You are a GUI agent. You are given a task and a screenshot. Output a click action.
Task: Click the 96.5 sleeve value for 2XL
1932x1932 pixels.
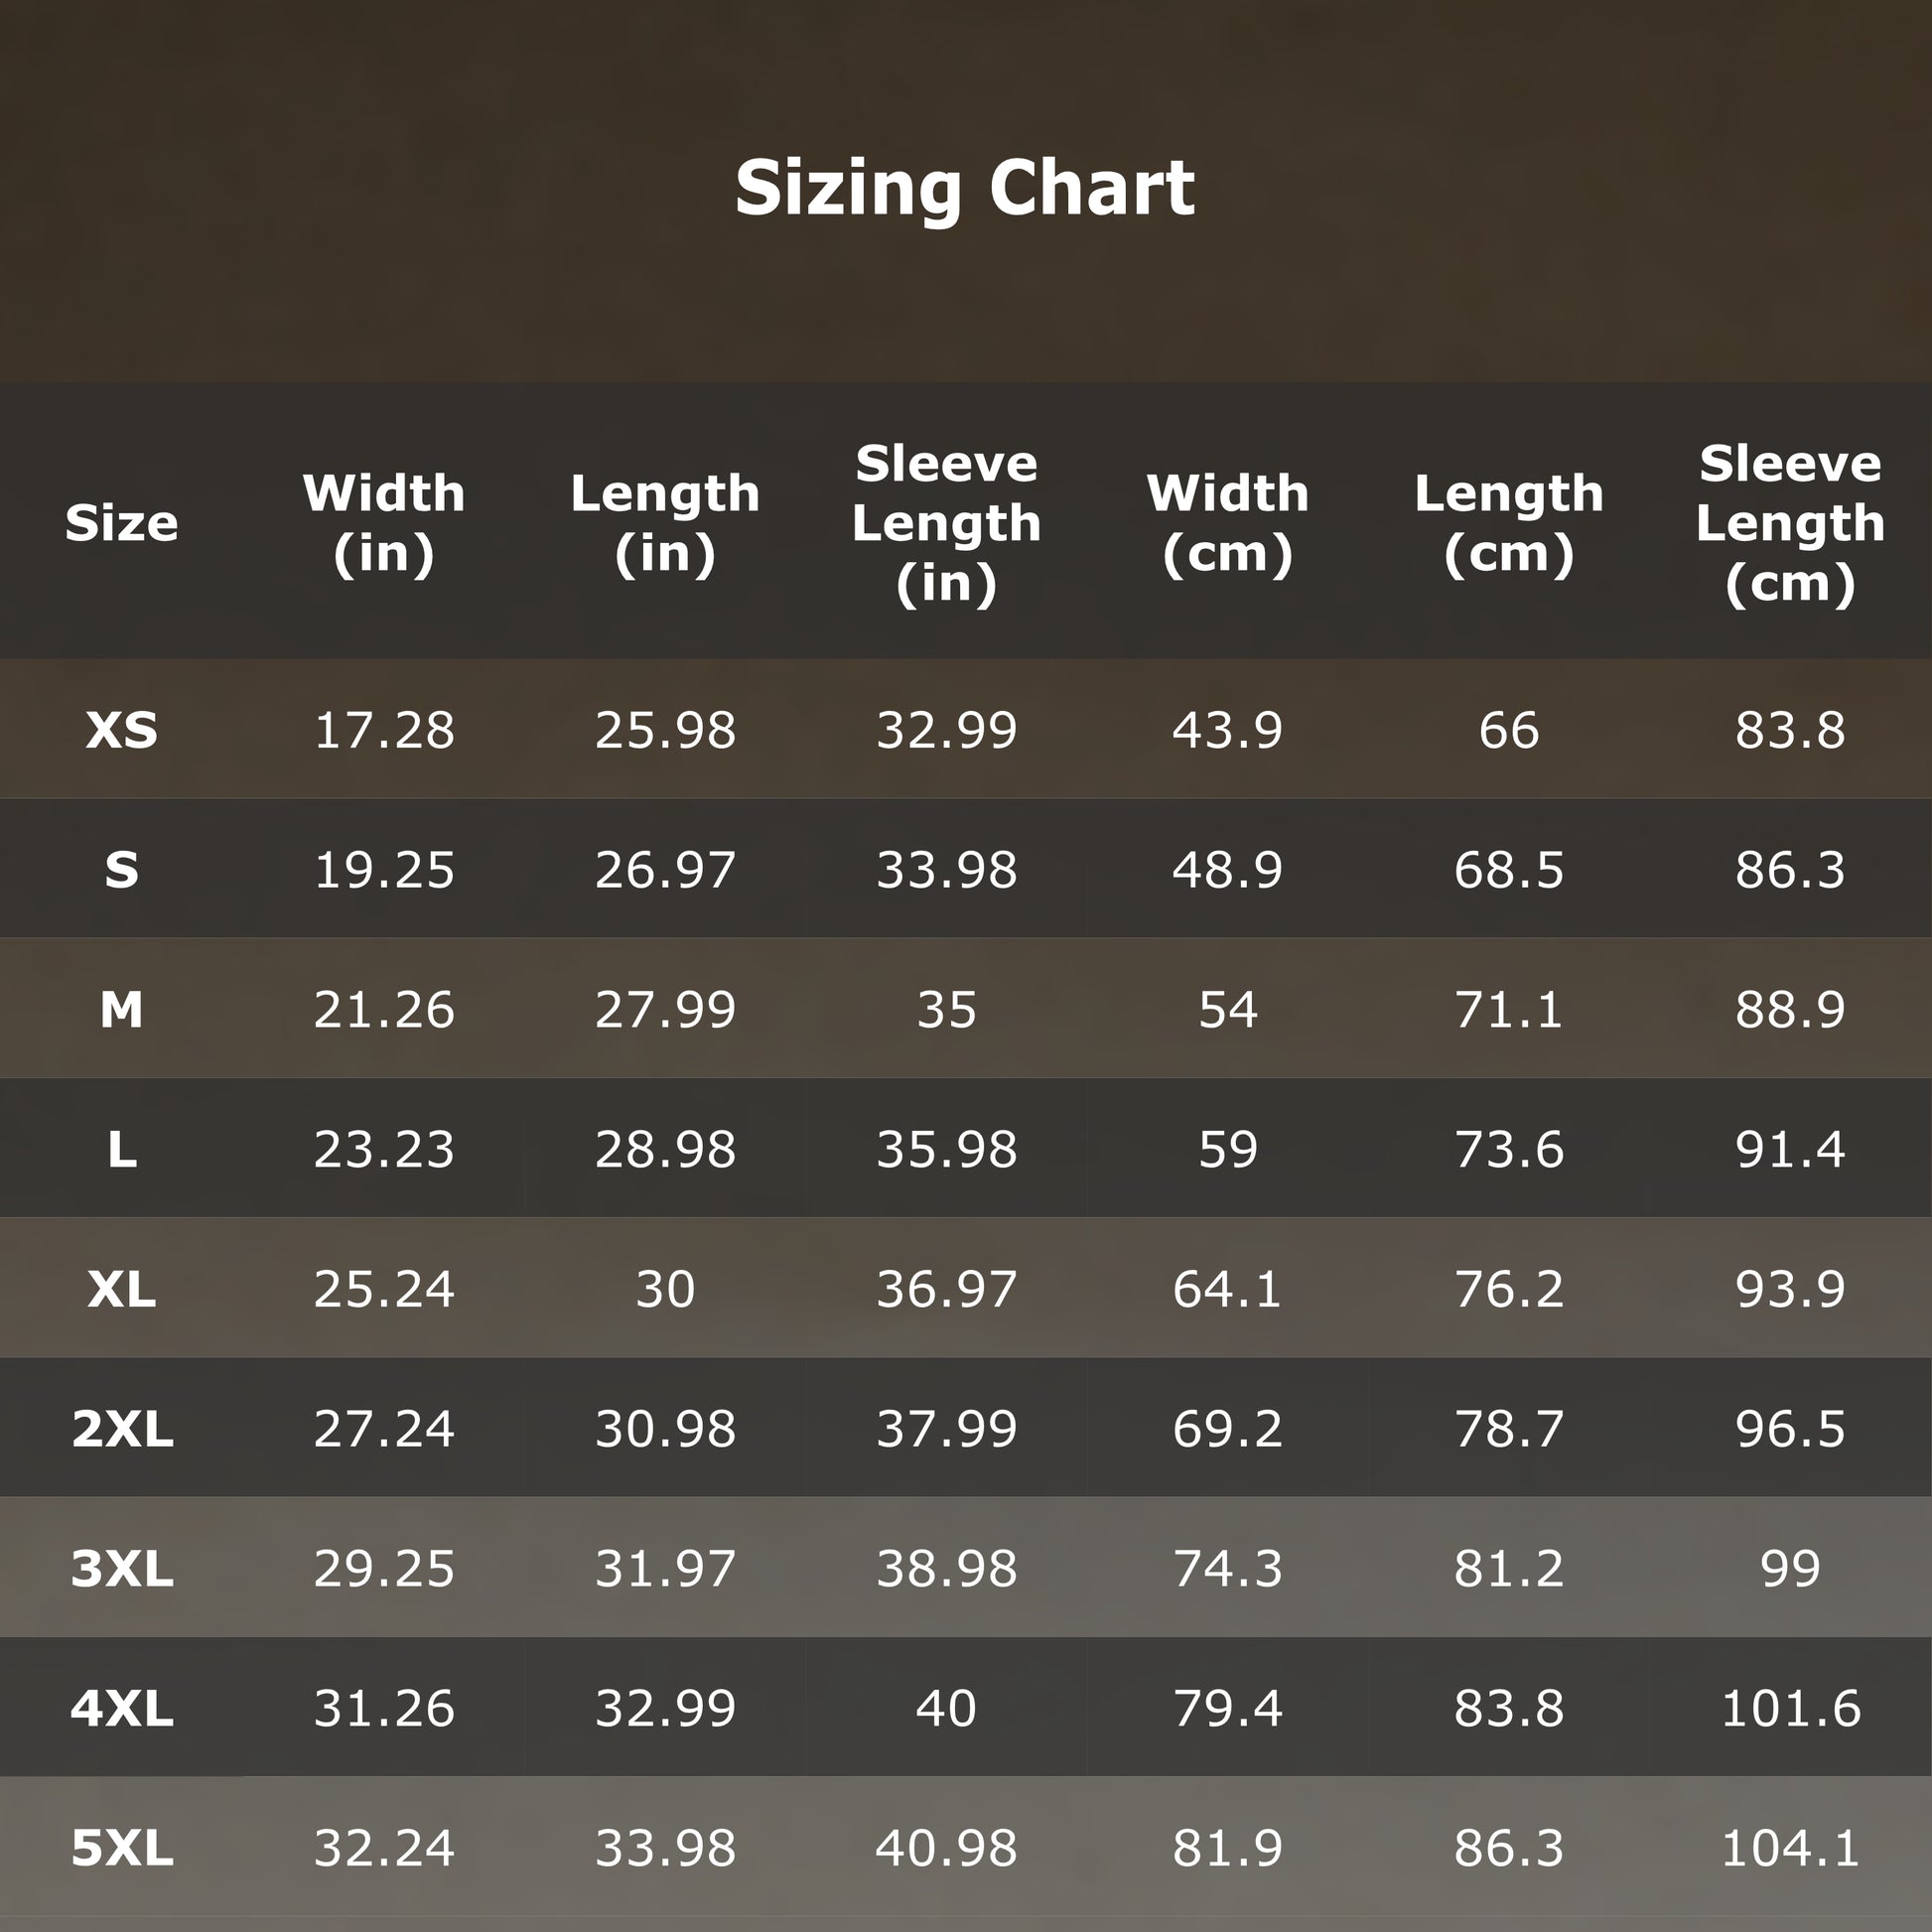[x=1789, y=1428]
